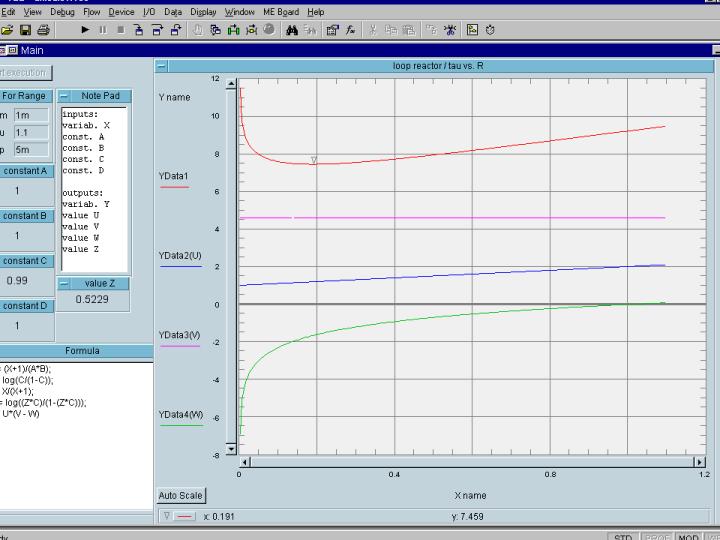The image size is (720, 540).
Task: Click the fx function toolbar icon
Action: (x=351, y=30)
